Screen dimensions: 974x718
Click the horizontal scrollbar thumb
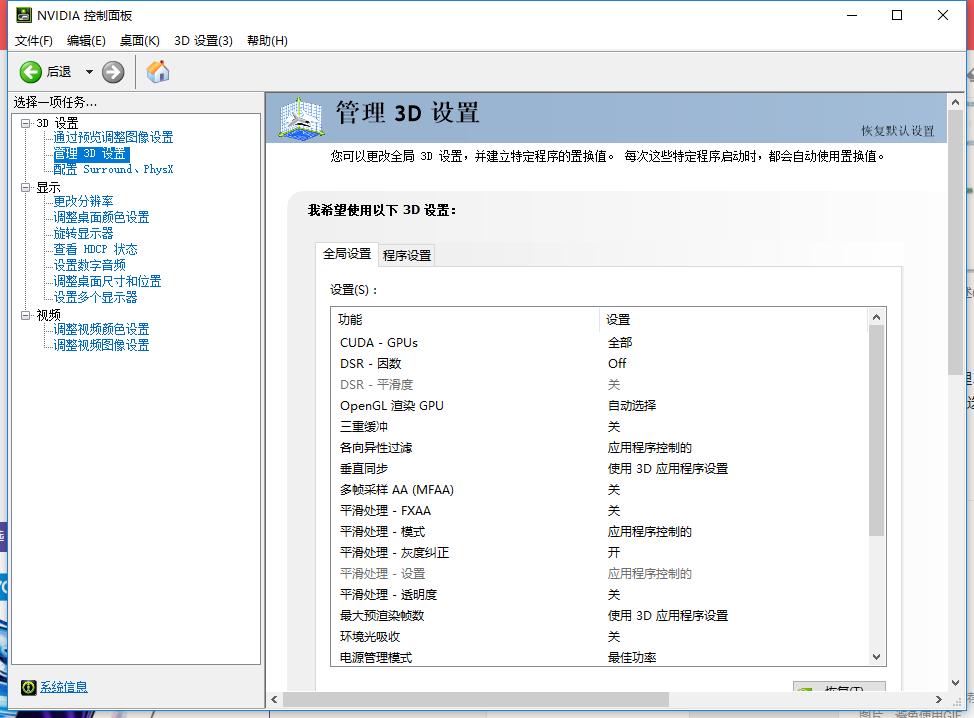click(476, 699)
